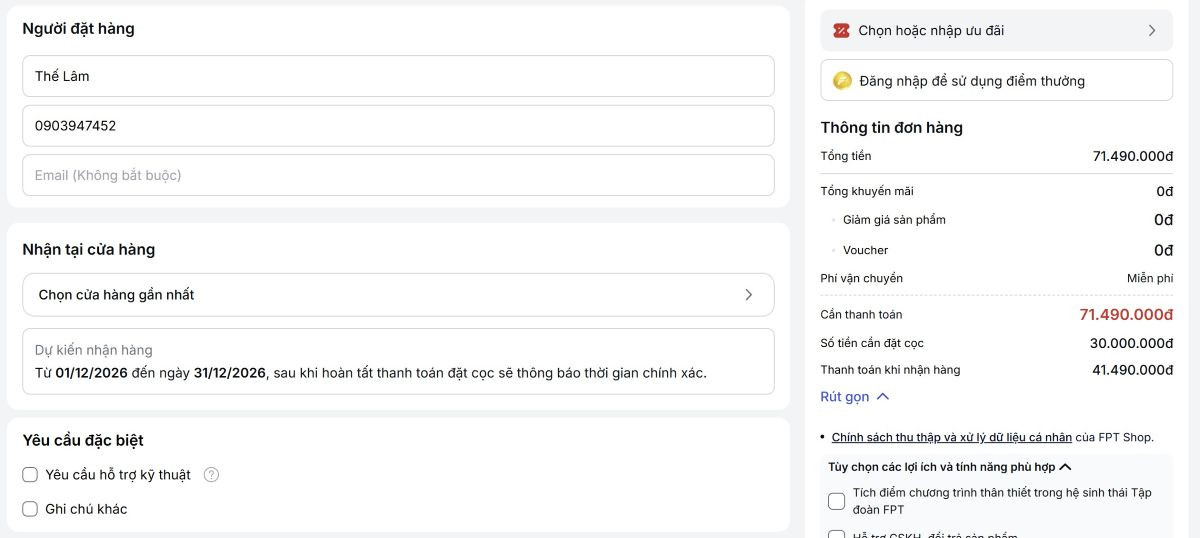Edit the name field containing Thế Lâm
Image resolution: width=1200 pixels, height=538 pixels.
398,76
